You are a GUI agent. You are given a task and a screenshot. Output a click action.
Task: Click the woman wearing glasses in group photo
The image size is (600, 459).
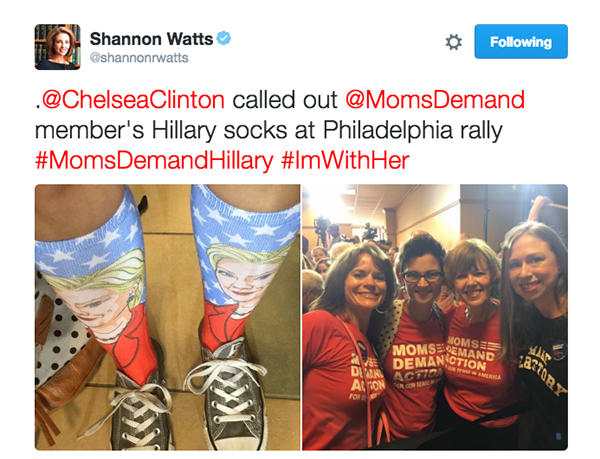419,337
